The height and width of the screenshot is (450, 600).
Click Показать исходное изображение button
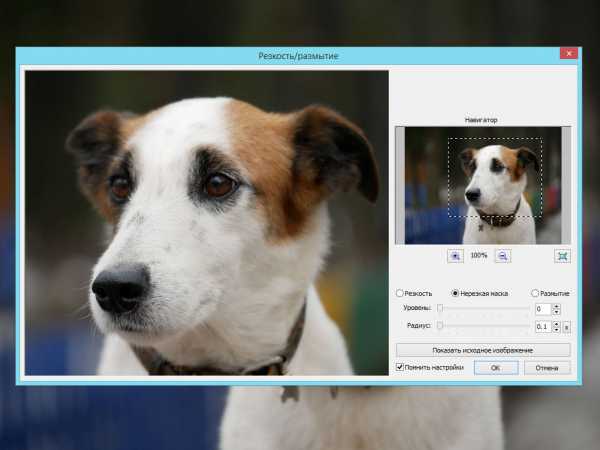pyautogui.click(x=483, y=350)
